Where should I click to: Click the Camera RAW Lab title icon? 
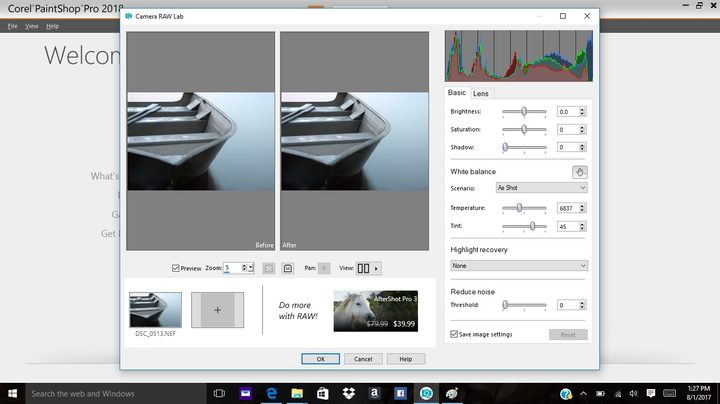(129, 16)
